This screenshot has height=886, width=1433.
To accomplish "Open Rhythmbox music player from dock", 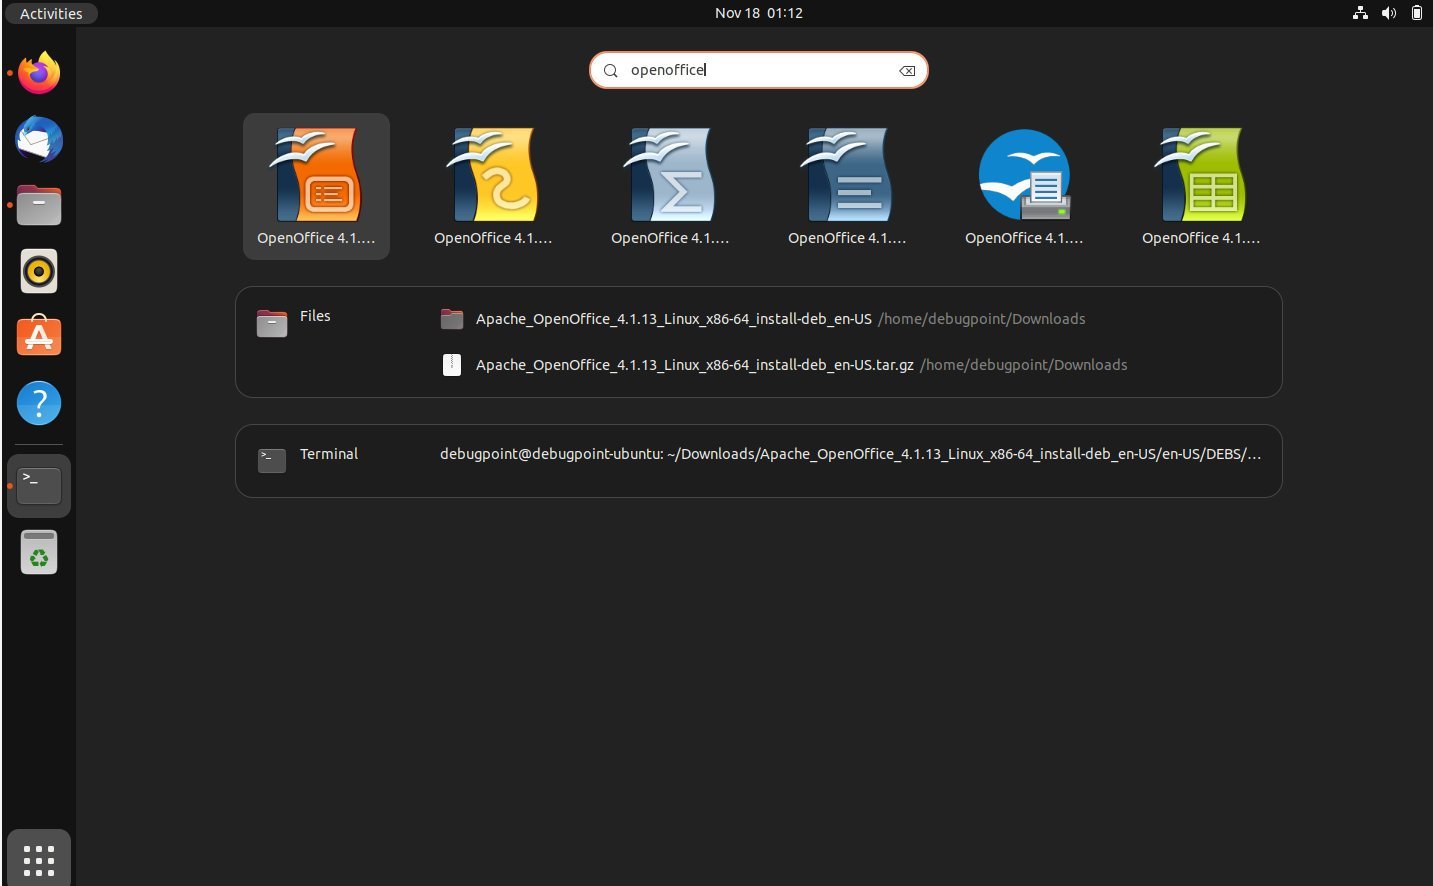I will [x=39, y=271].
